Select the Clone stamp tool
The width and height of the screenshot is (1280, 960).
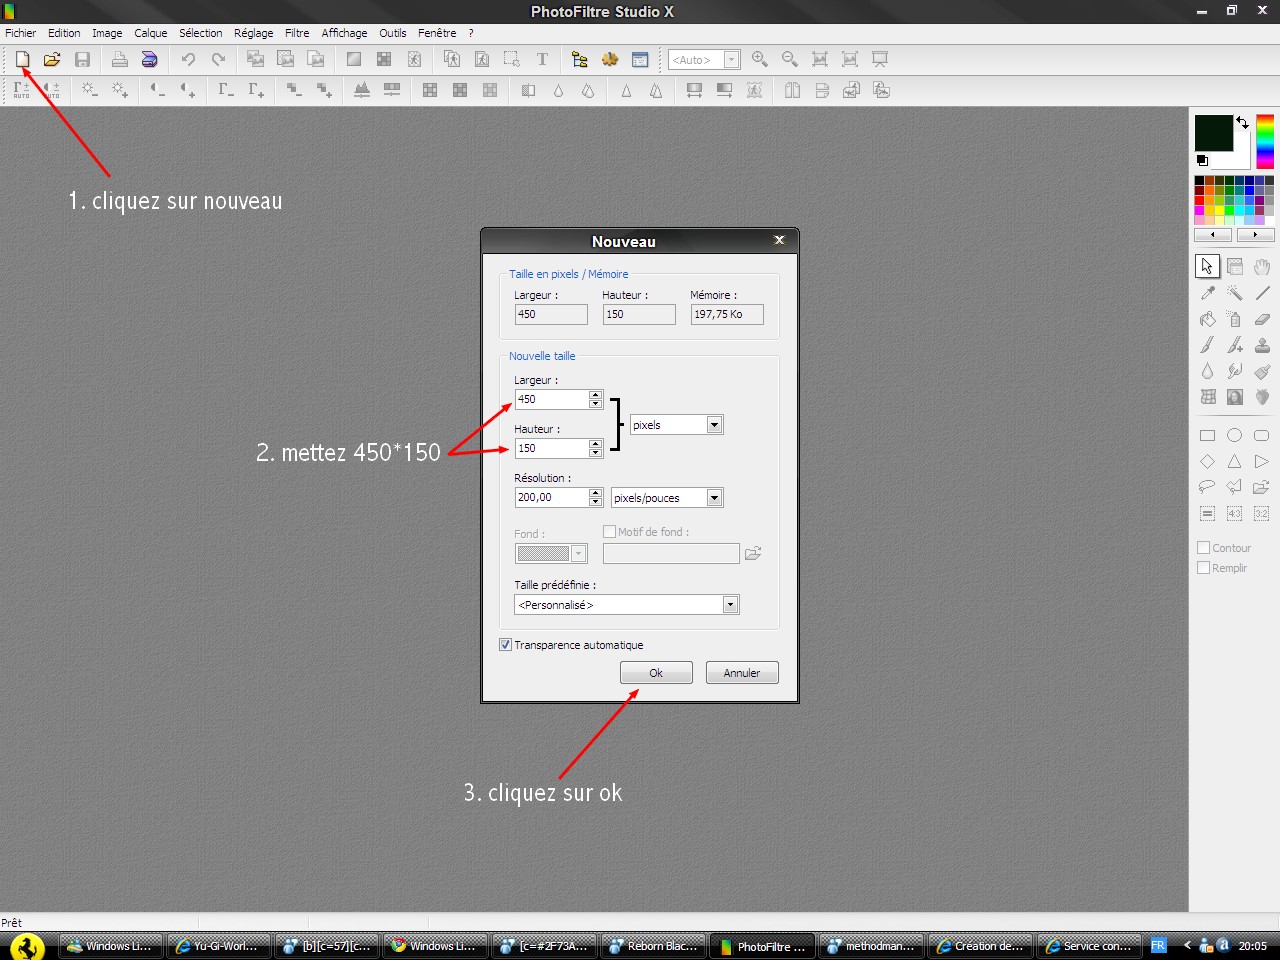tap(1262, 345)
